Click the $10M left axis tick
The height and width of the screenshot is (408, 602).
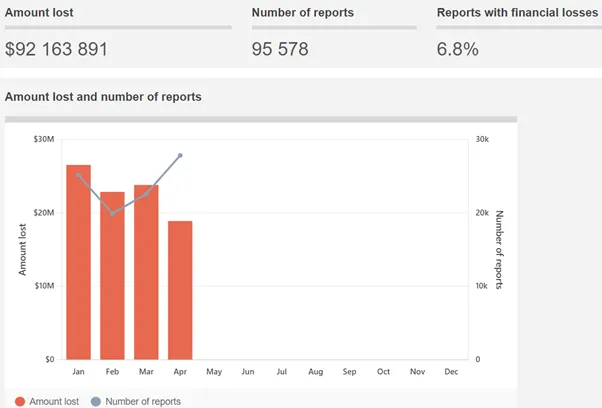click(44, 286)
